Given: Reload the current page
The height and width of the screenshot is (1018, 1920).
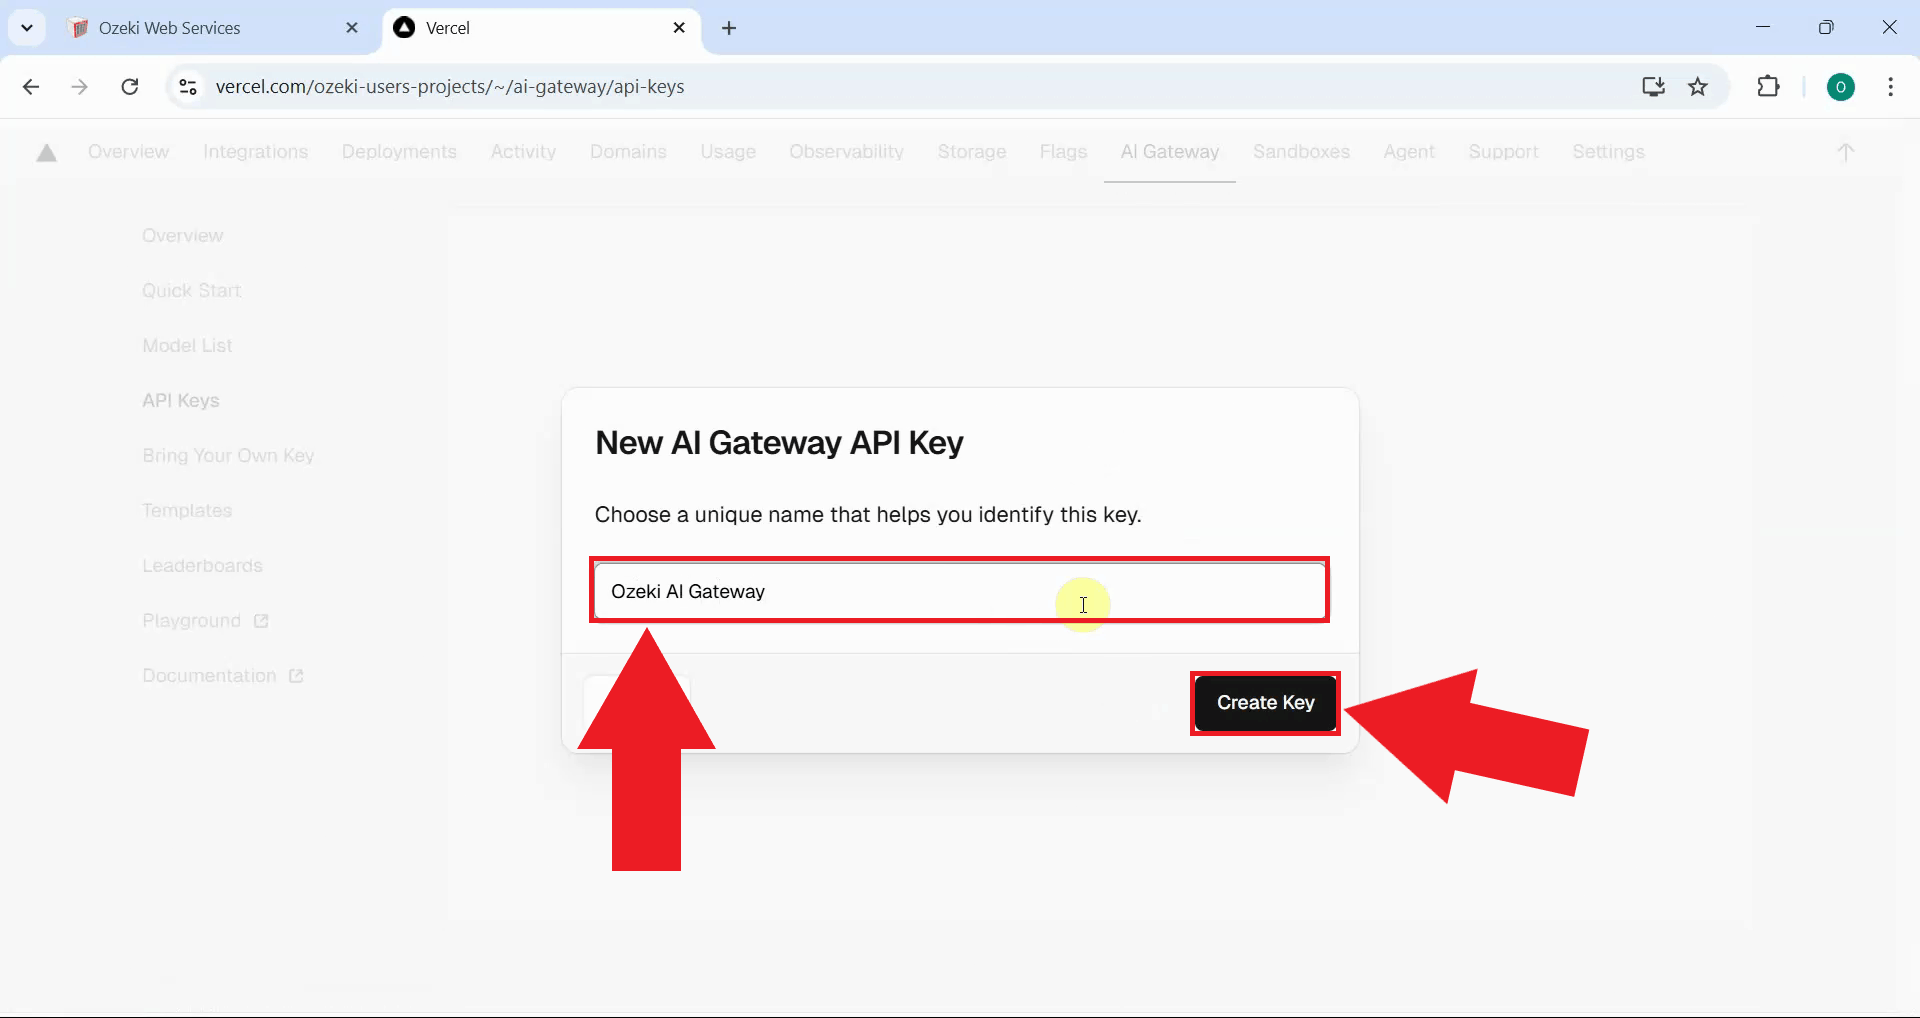Looking at the screenshot, I should [129, 86].
